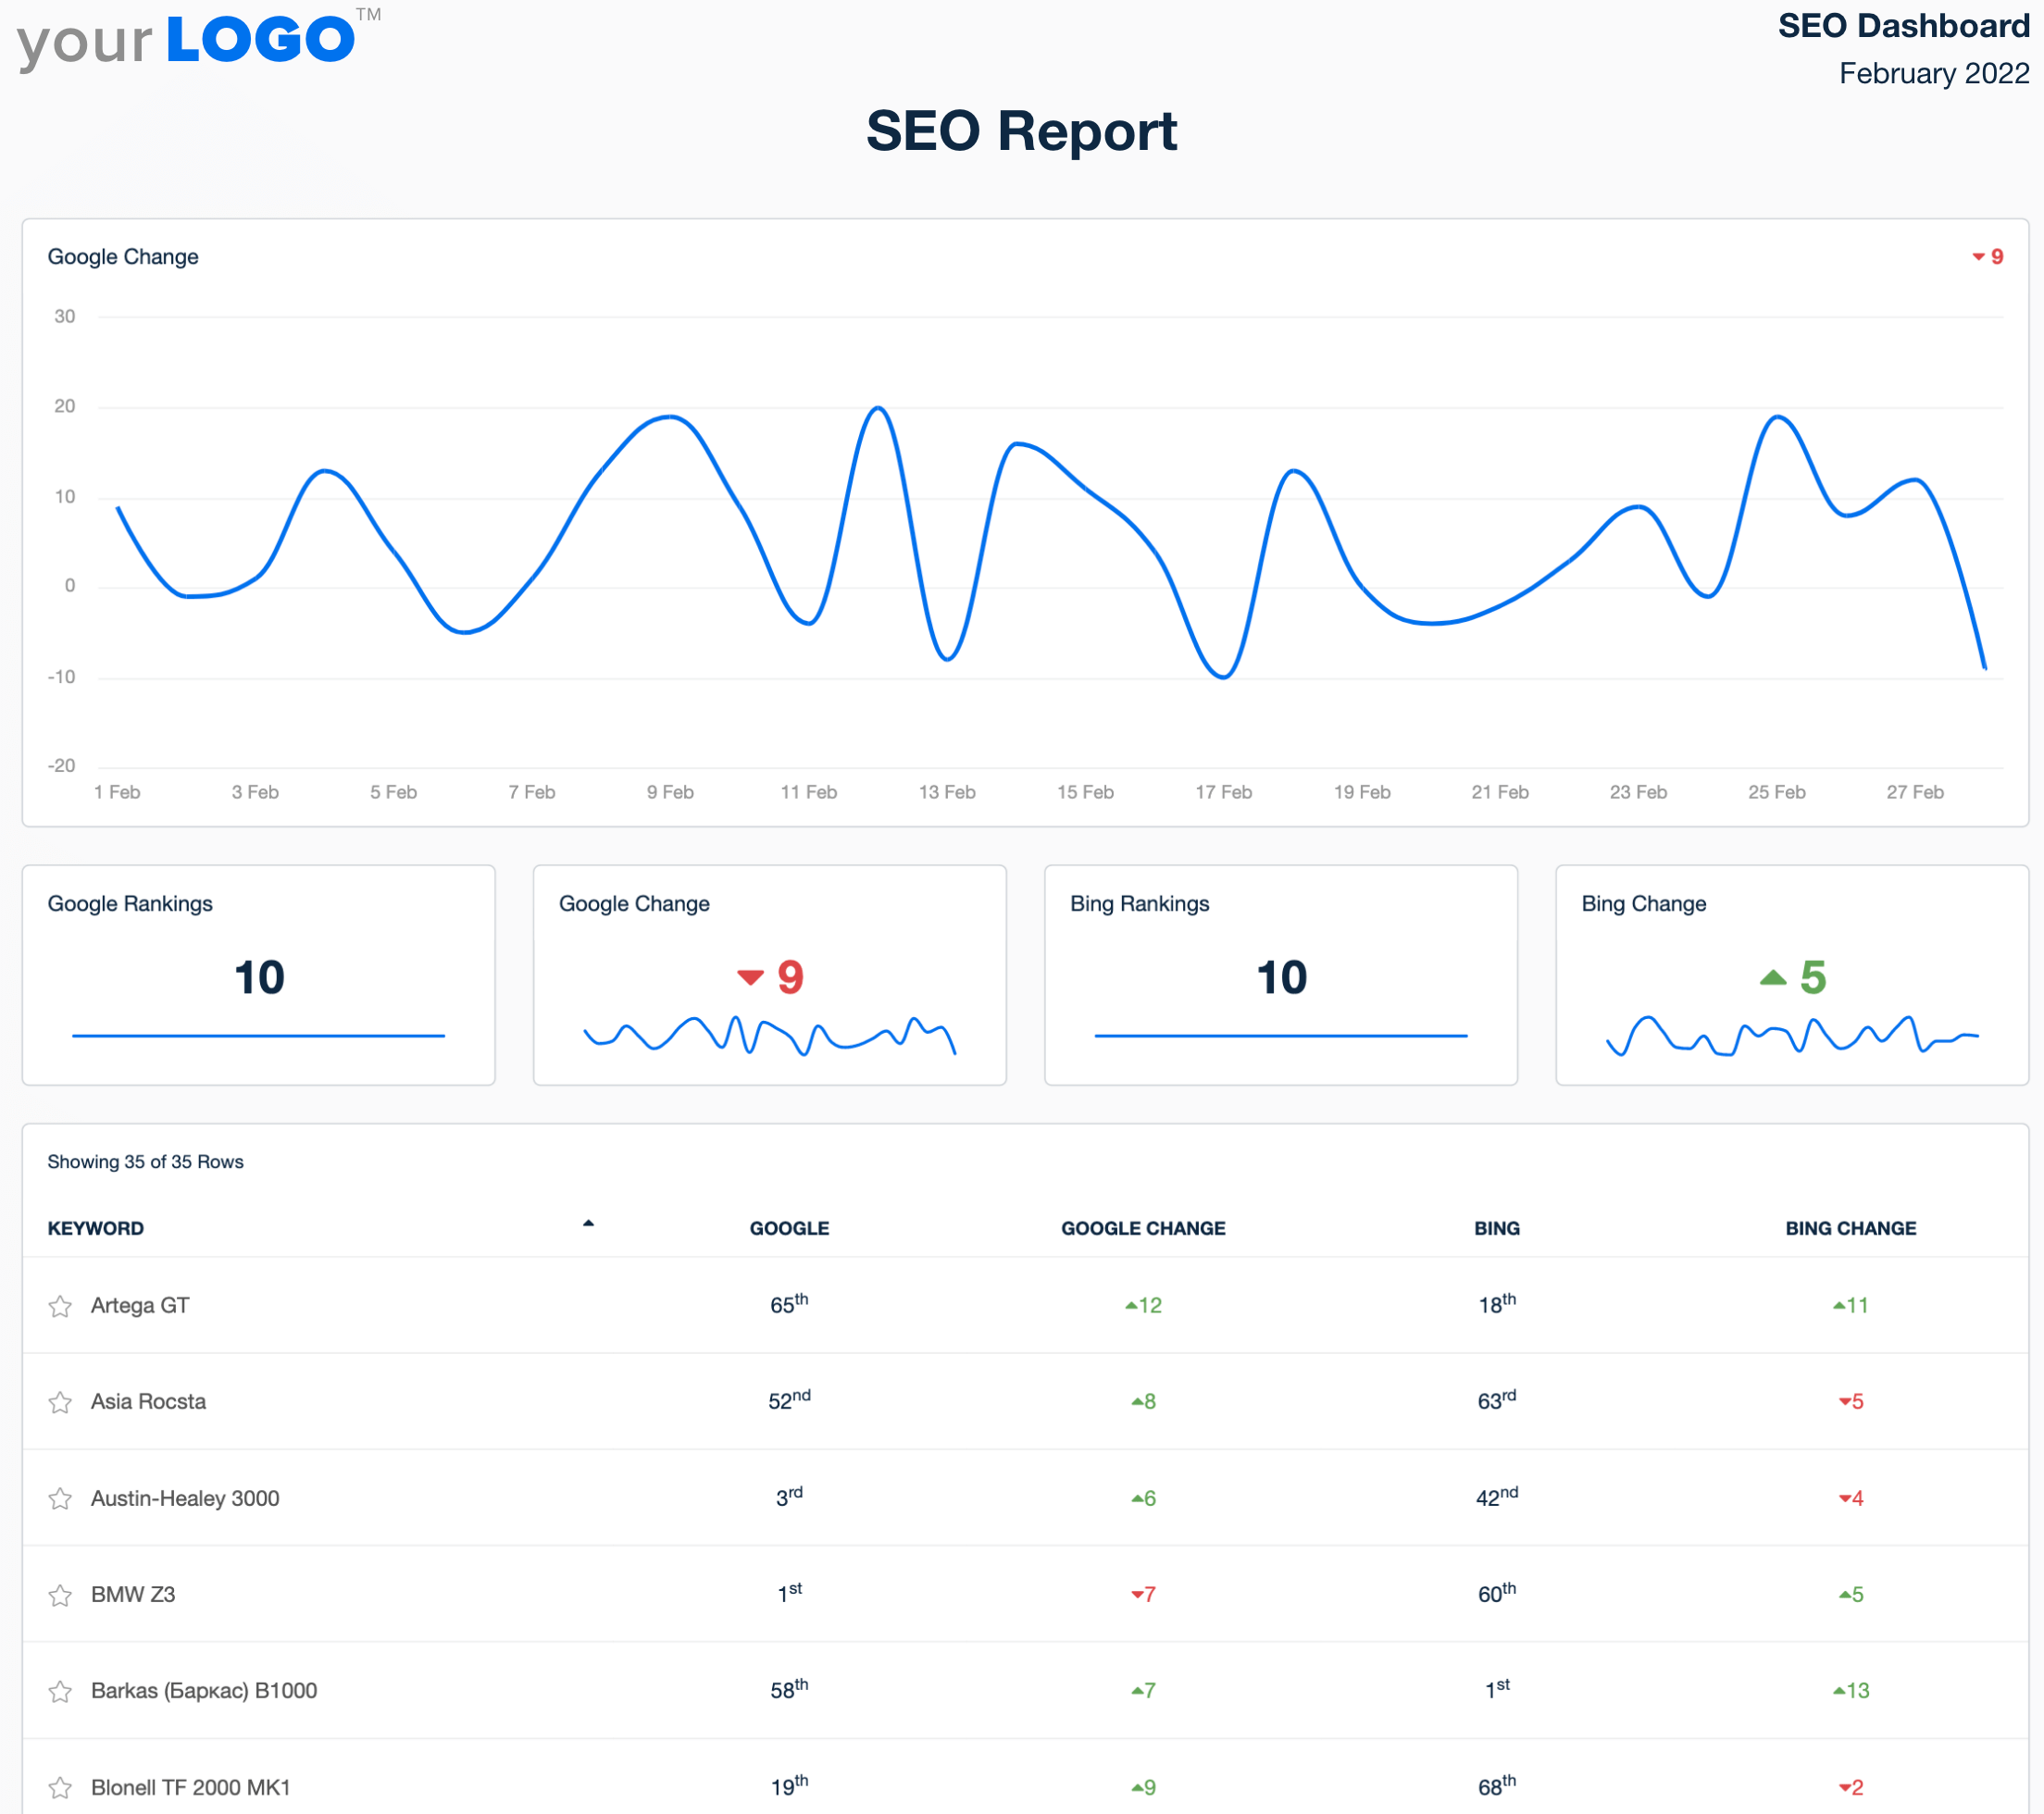2044x1814 pixels.
Task: Open the Austin-Healey 3000 keyword entry
Action: (185, 1499)
